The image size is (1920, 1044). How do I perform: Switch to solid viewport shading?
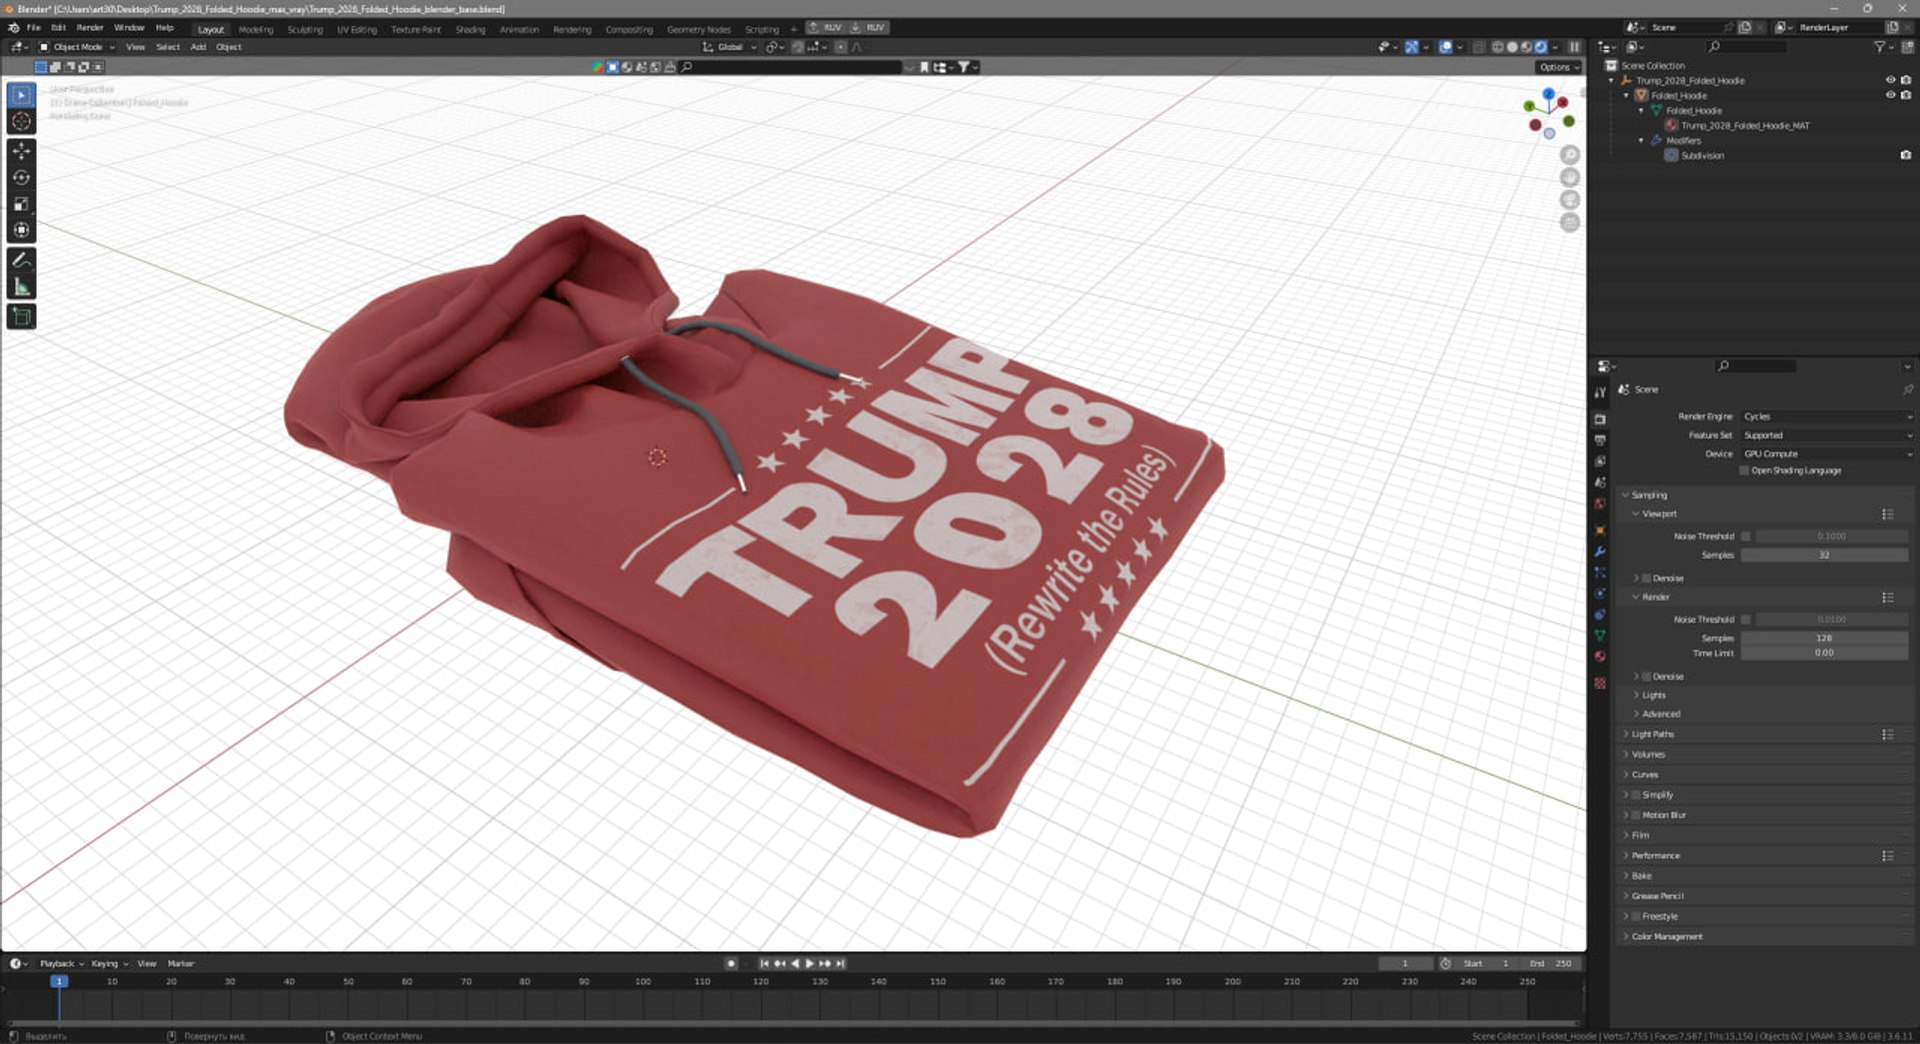1512,47
